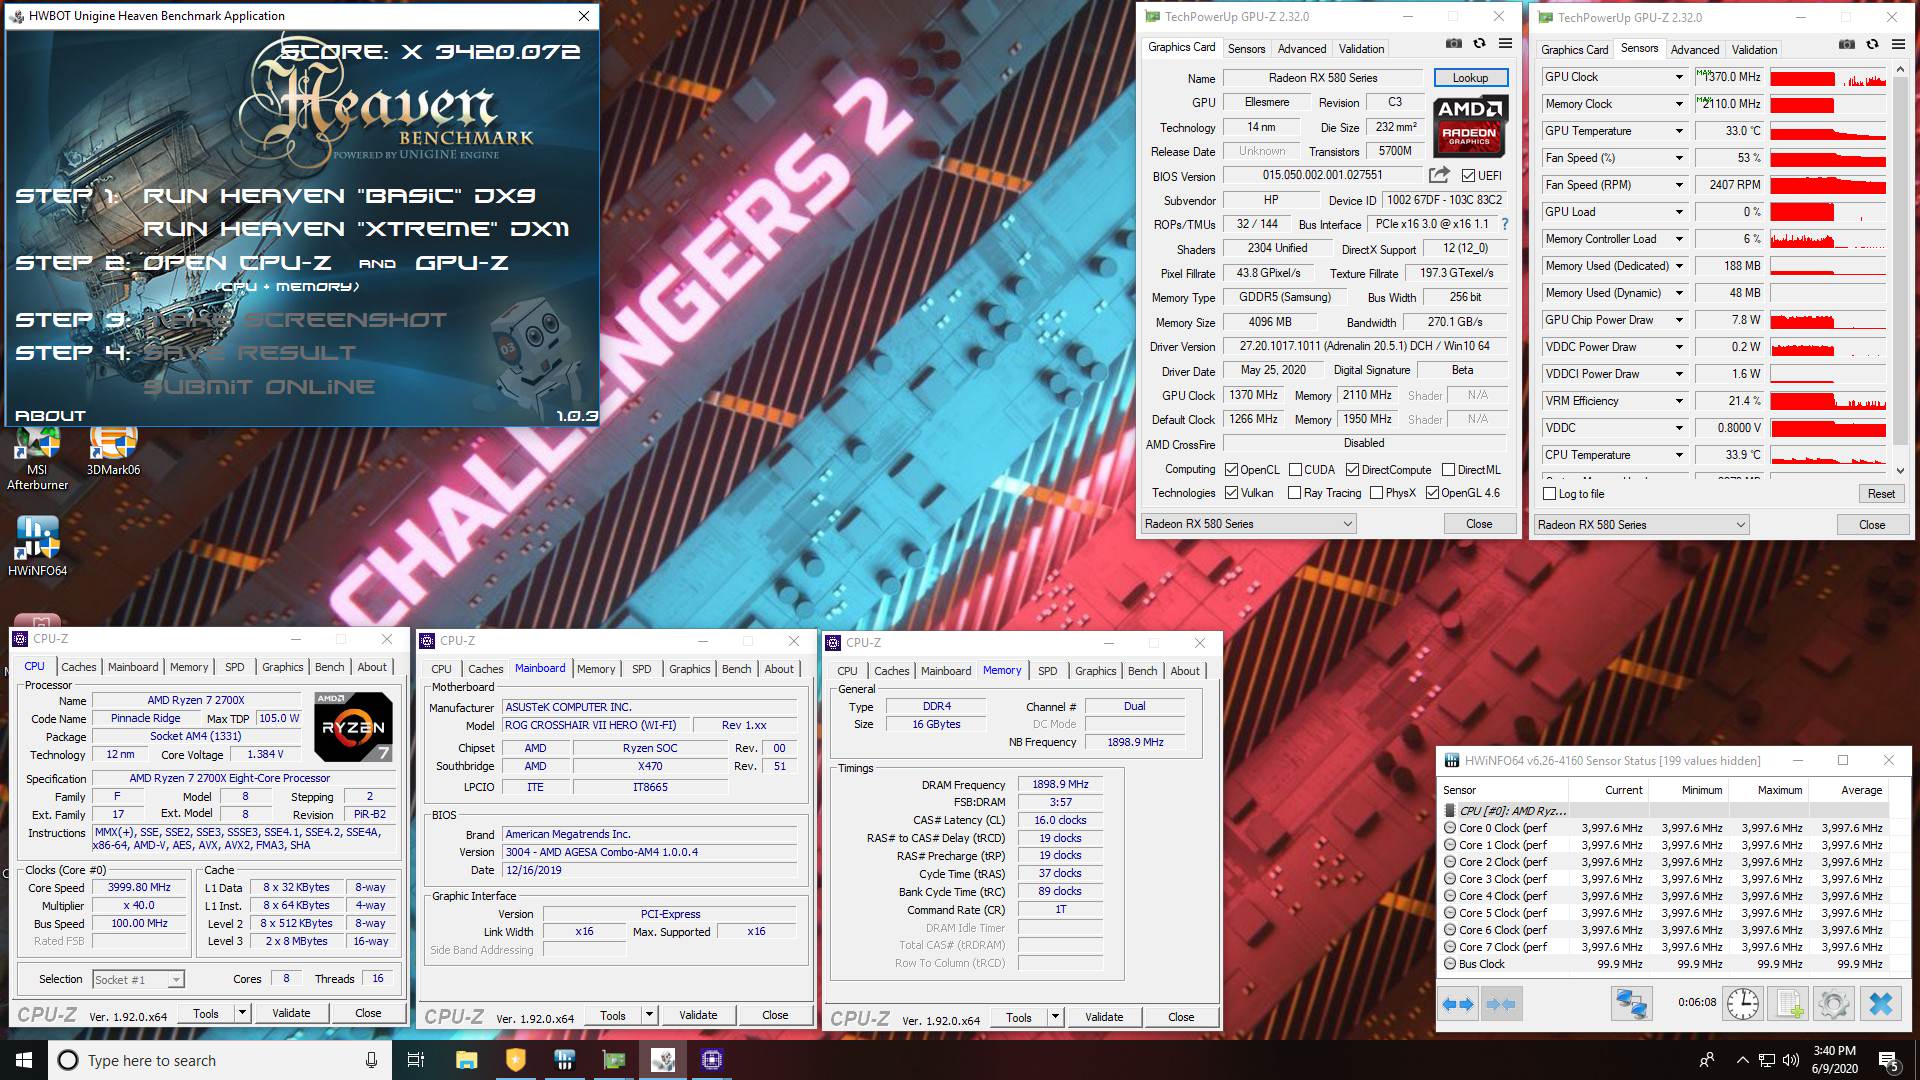Click the microphone icon in the taskbar search box
The image size is (1920, 1080).
[x=371, y=1060]
